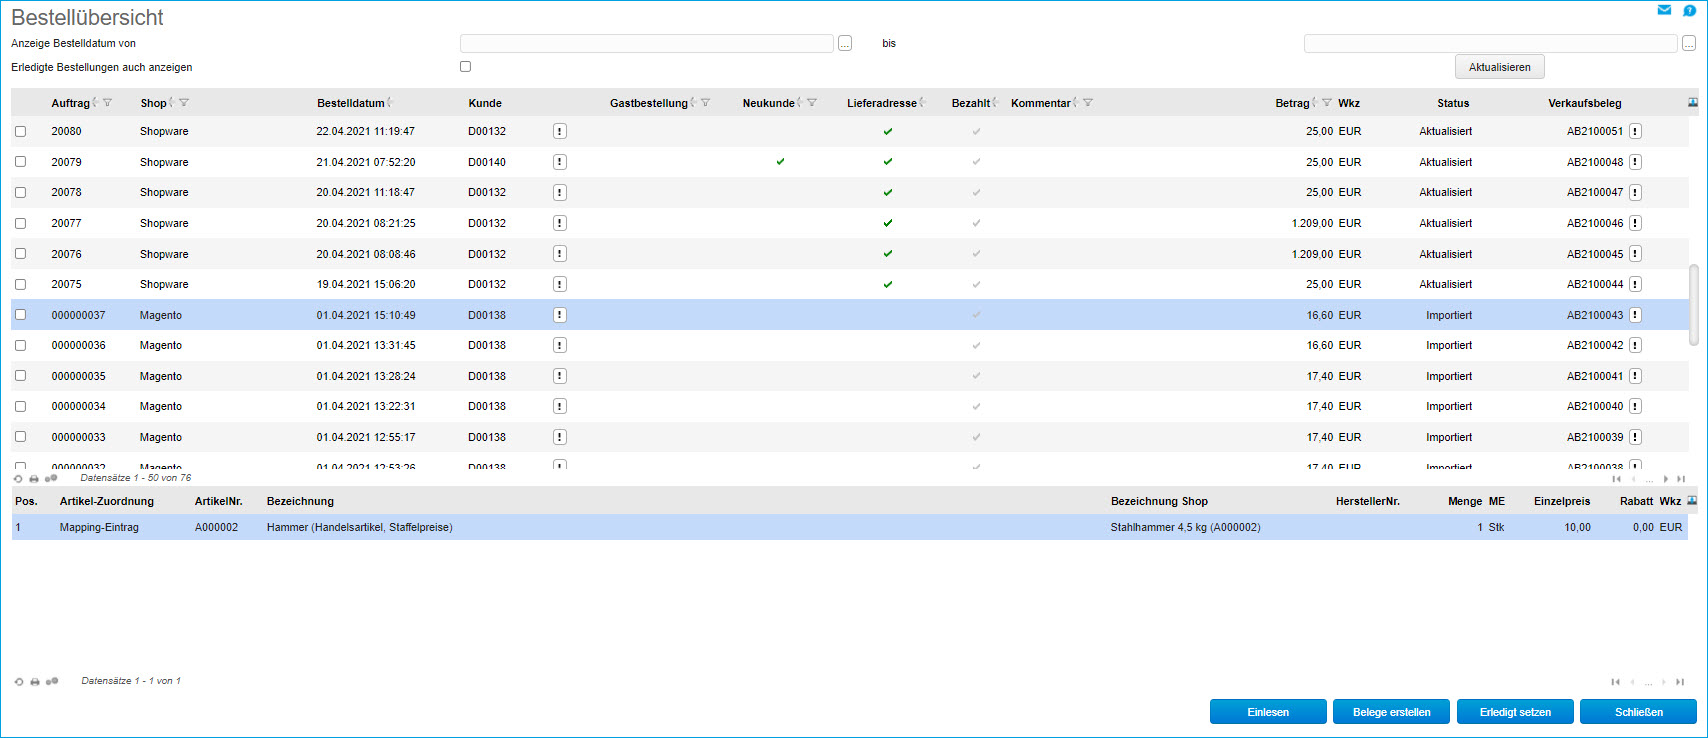Image resolution: width=1708 pixels, height=738 pixels.
Task: Select customer D00140 in order 20079
Action: 487,162
